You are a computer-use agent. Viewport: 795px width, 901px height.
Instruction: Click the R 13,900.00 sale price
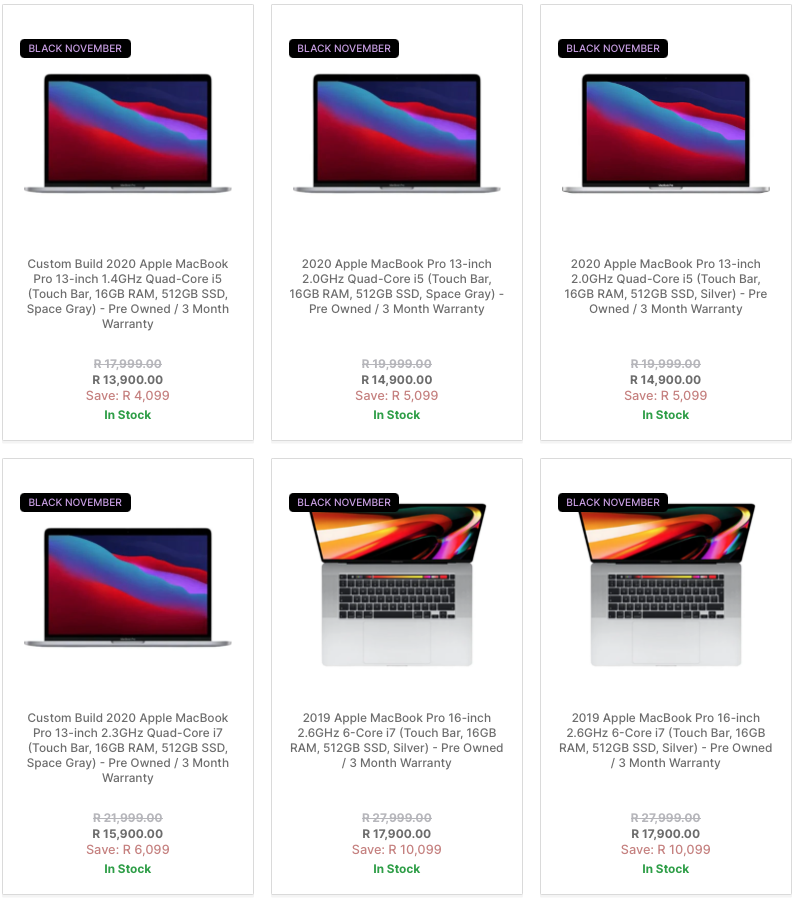128,380
